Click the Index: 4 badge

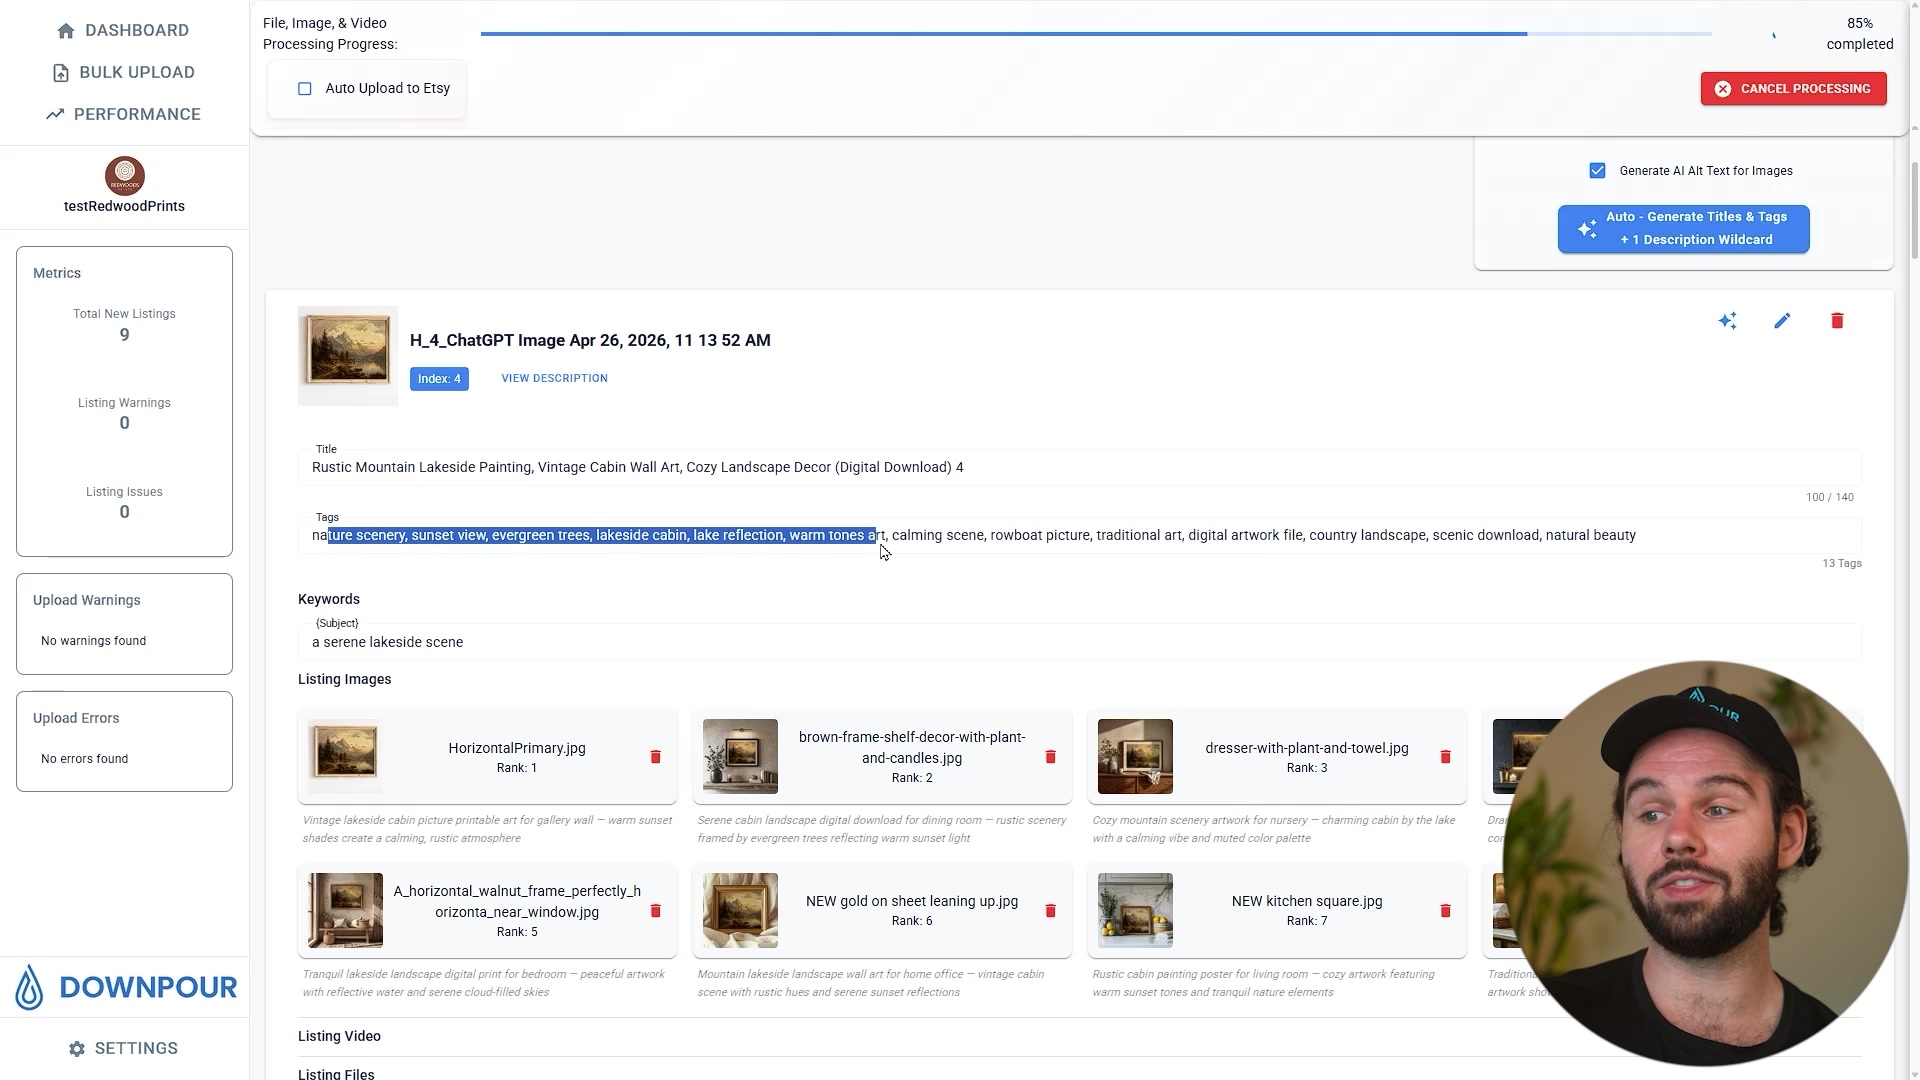pos(439,379)
